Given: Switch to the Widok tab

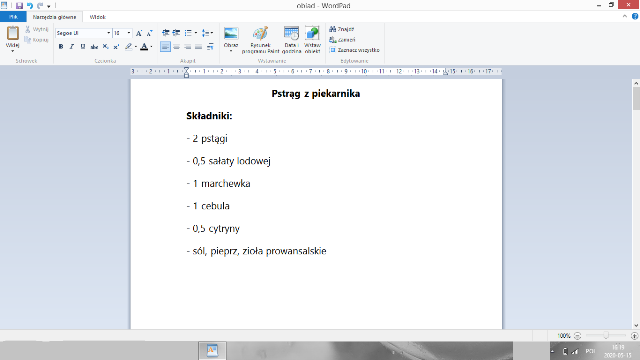Looking at the screenshot, I should pos(98,17).
